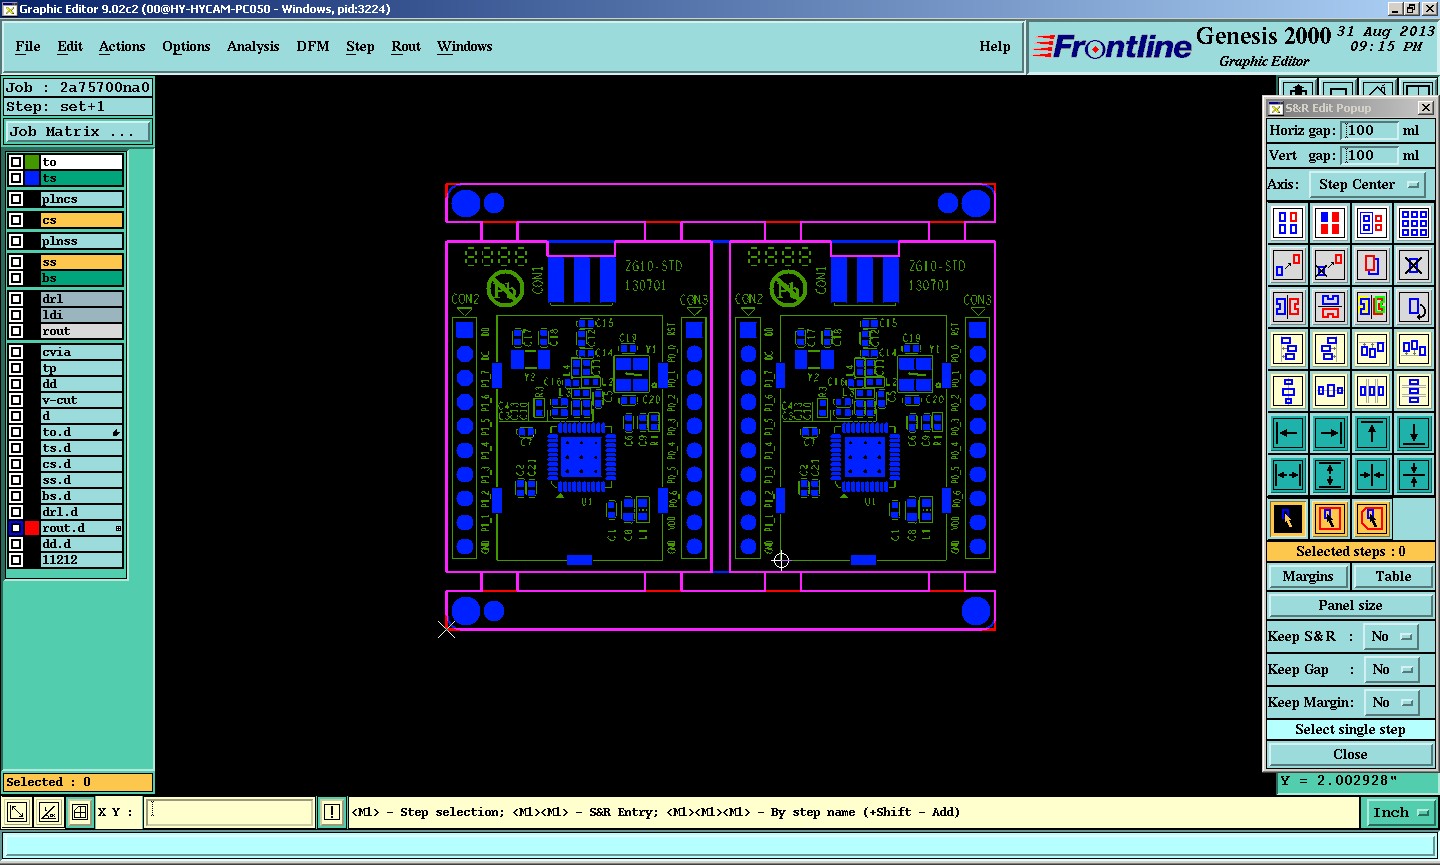Click the horizontal squeeze inward arrows icon
The width and height of the screenshot is (1440, 865).
1372,475
